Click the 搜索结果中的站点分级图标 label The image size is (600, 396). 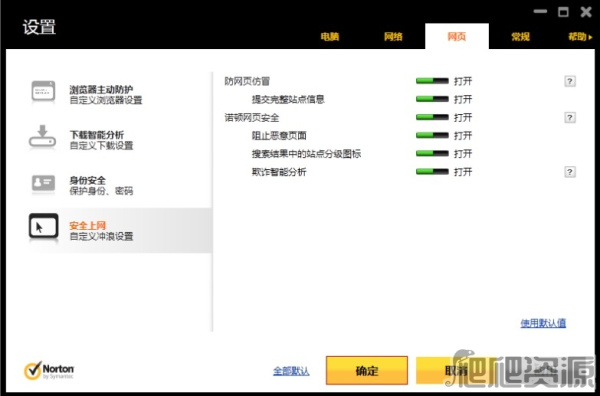pos(307,154)
